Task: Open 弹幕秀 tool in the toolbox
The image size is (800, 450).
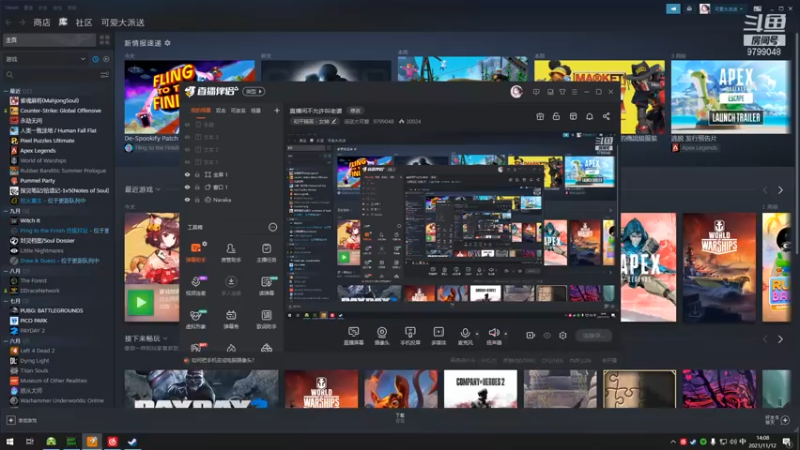Action: coord(231,319)
